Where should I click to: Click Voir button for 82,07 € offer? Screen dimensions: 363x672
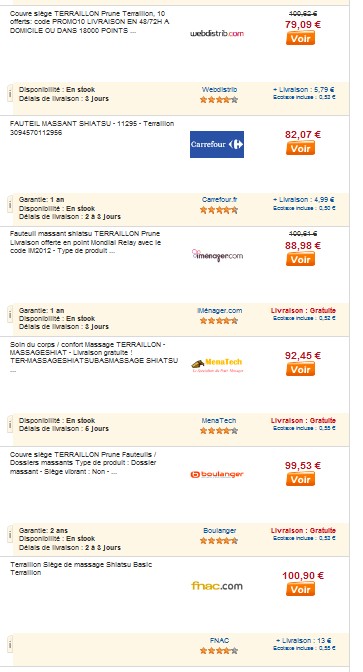pos(300,148)
